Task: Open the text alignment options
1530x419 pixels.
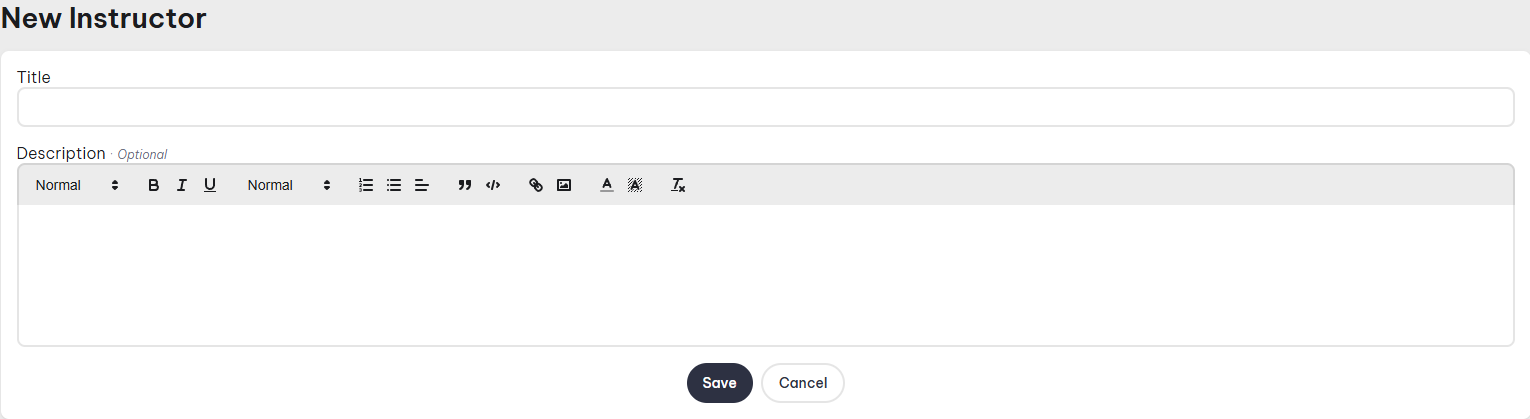Action: [x=422, y=185]
